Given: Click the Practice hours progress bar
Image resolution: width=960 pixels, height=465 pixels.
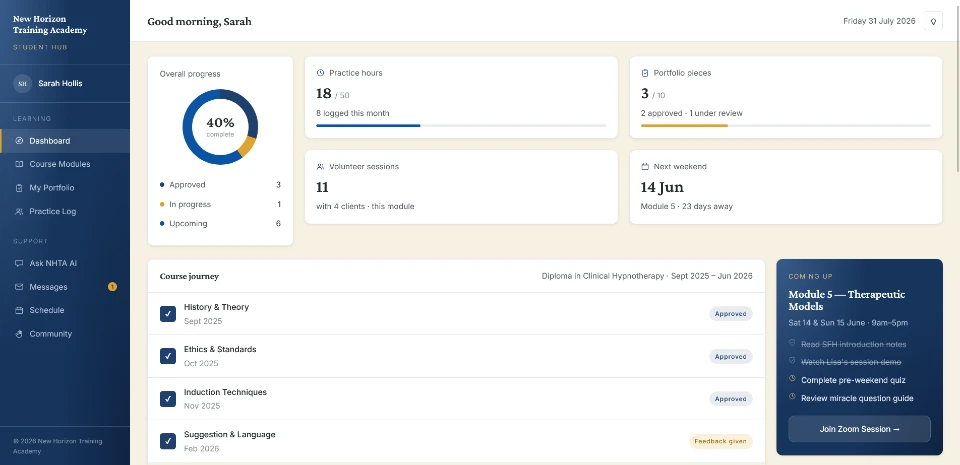Looking at the screenshot, I should (x=461, y=125).
